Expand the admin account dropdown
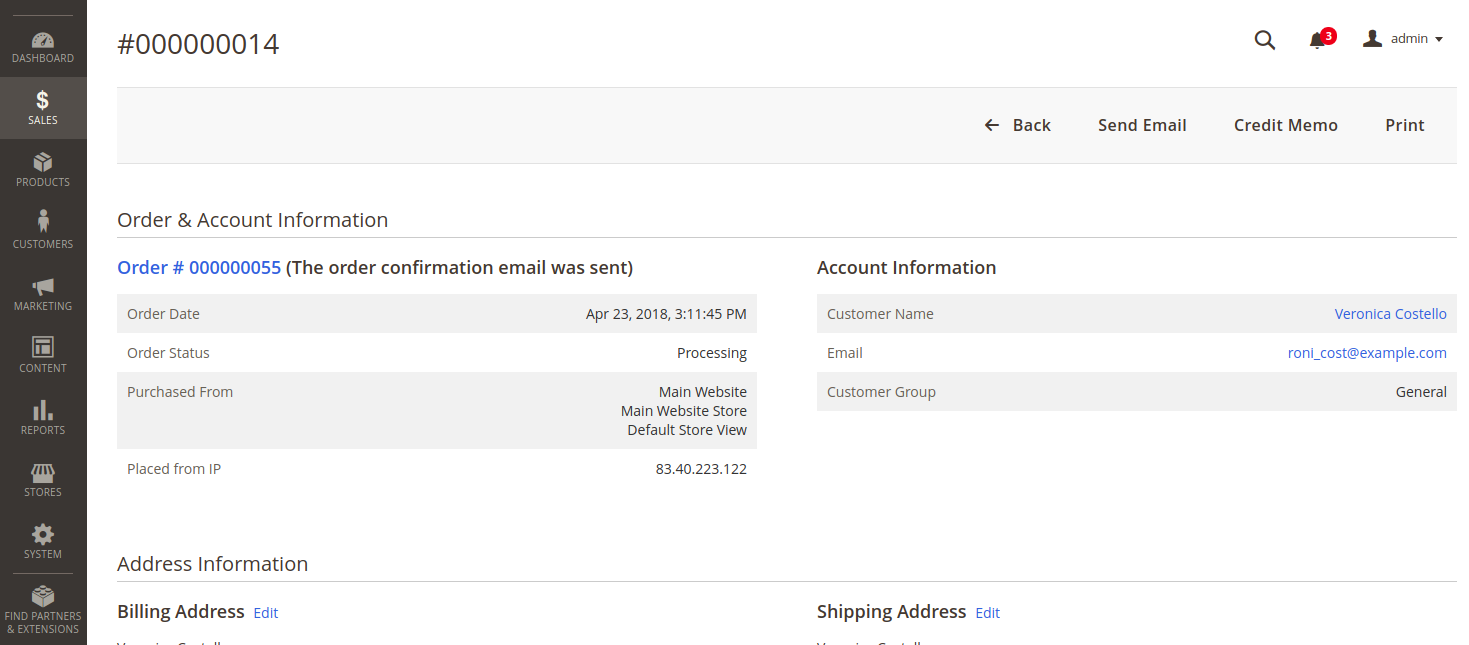Image resolution: width=1469 pixels, height=645 pixels. coord(1404,39)
